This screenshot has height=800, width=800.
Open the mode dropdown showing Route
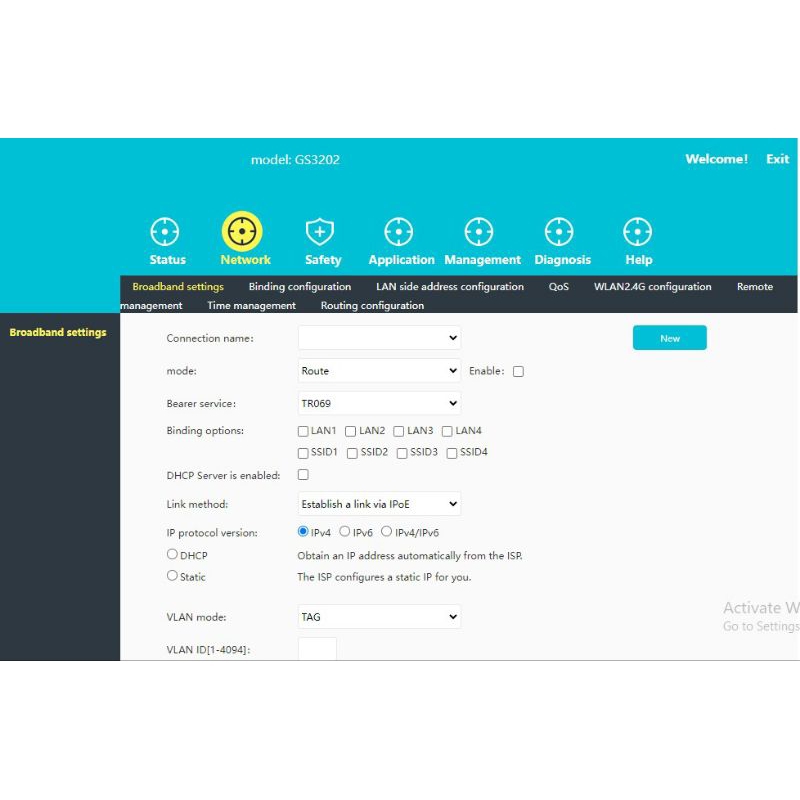click(379, 371)
